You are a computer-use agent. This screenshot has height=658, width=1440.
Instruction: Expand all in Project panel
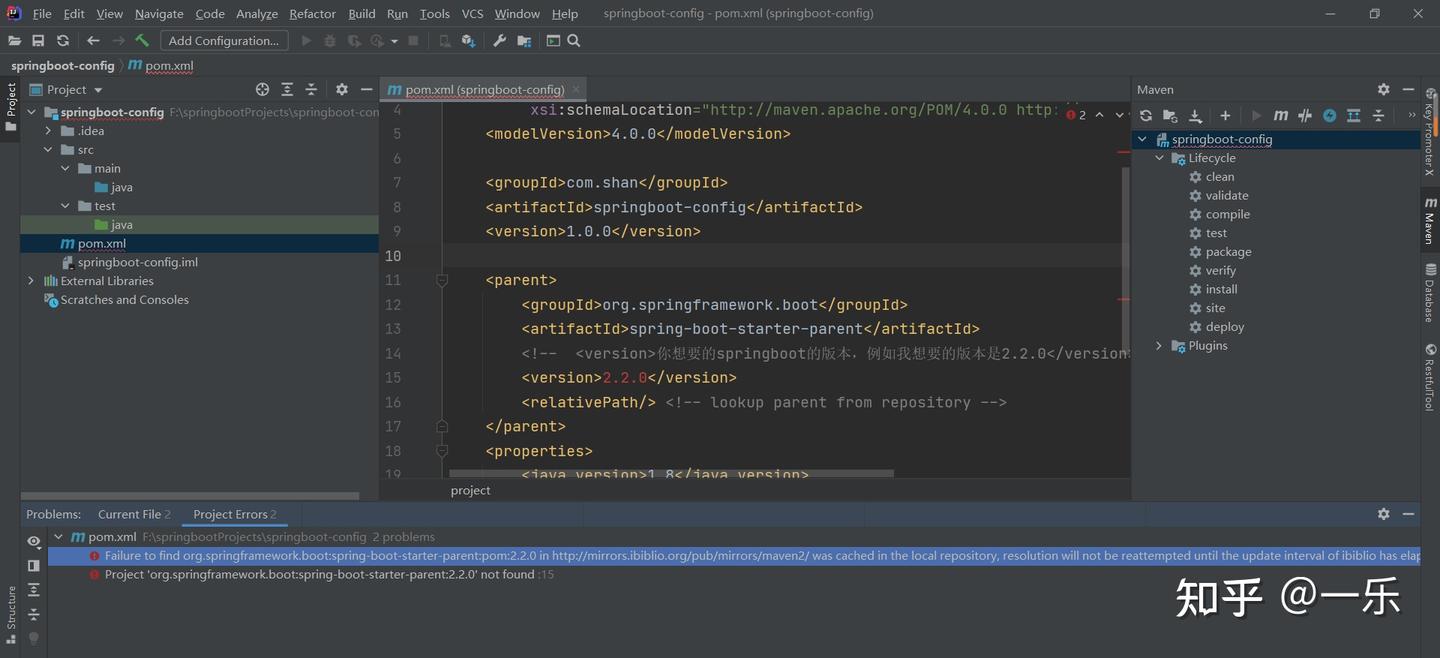point(287,89)
